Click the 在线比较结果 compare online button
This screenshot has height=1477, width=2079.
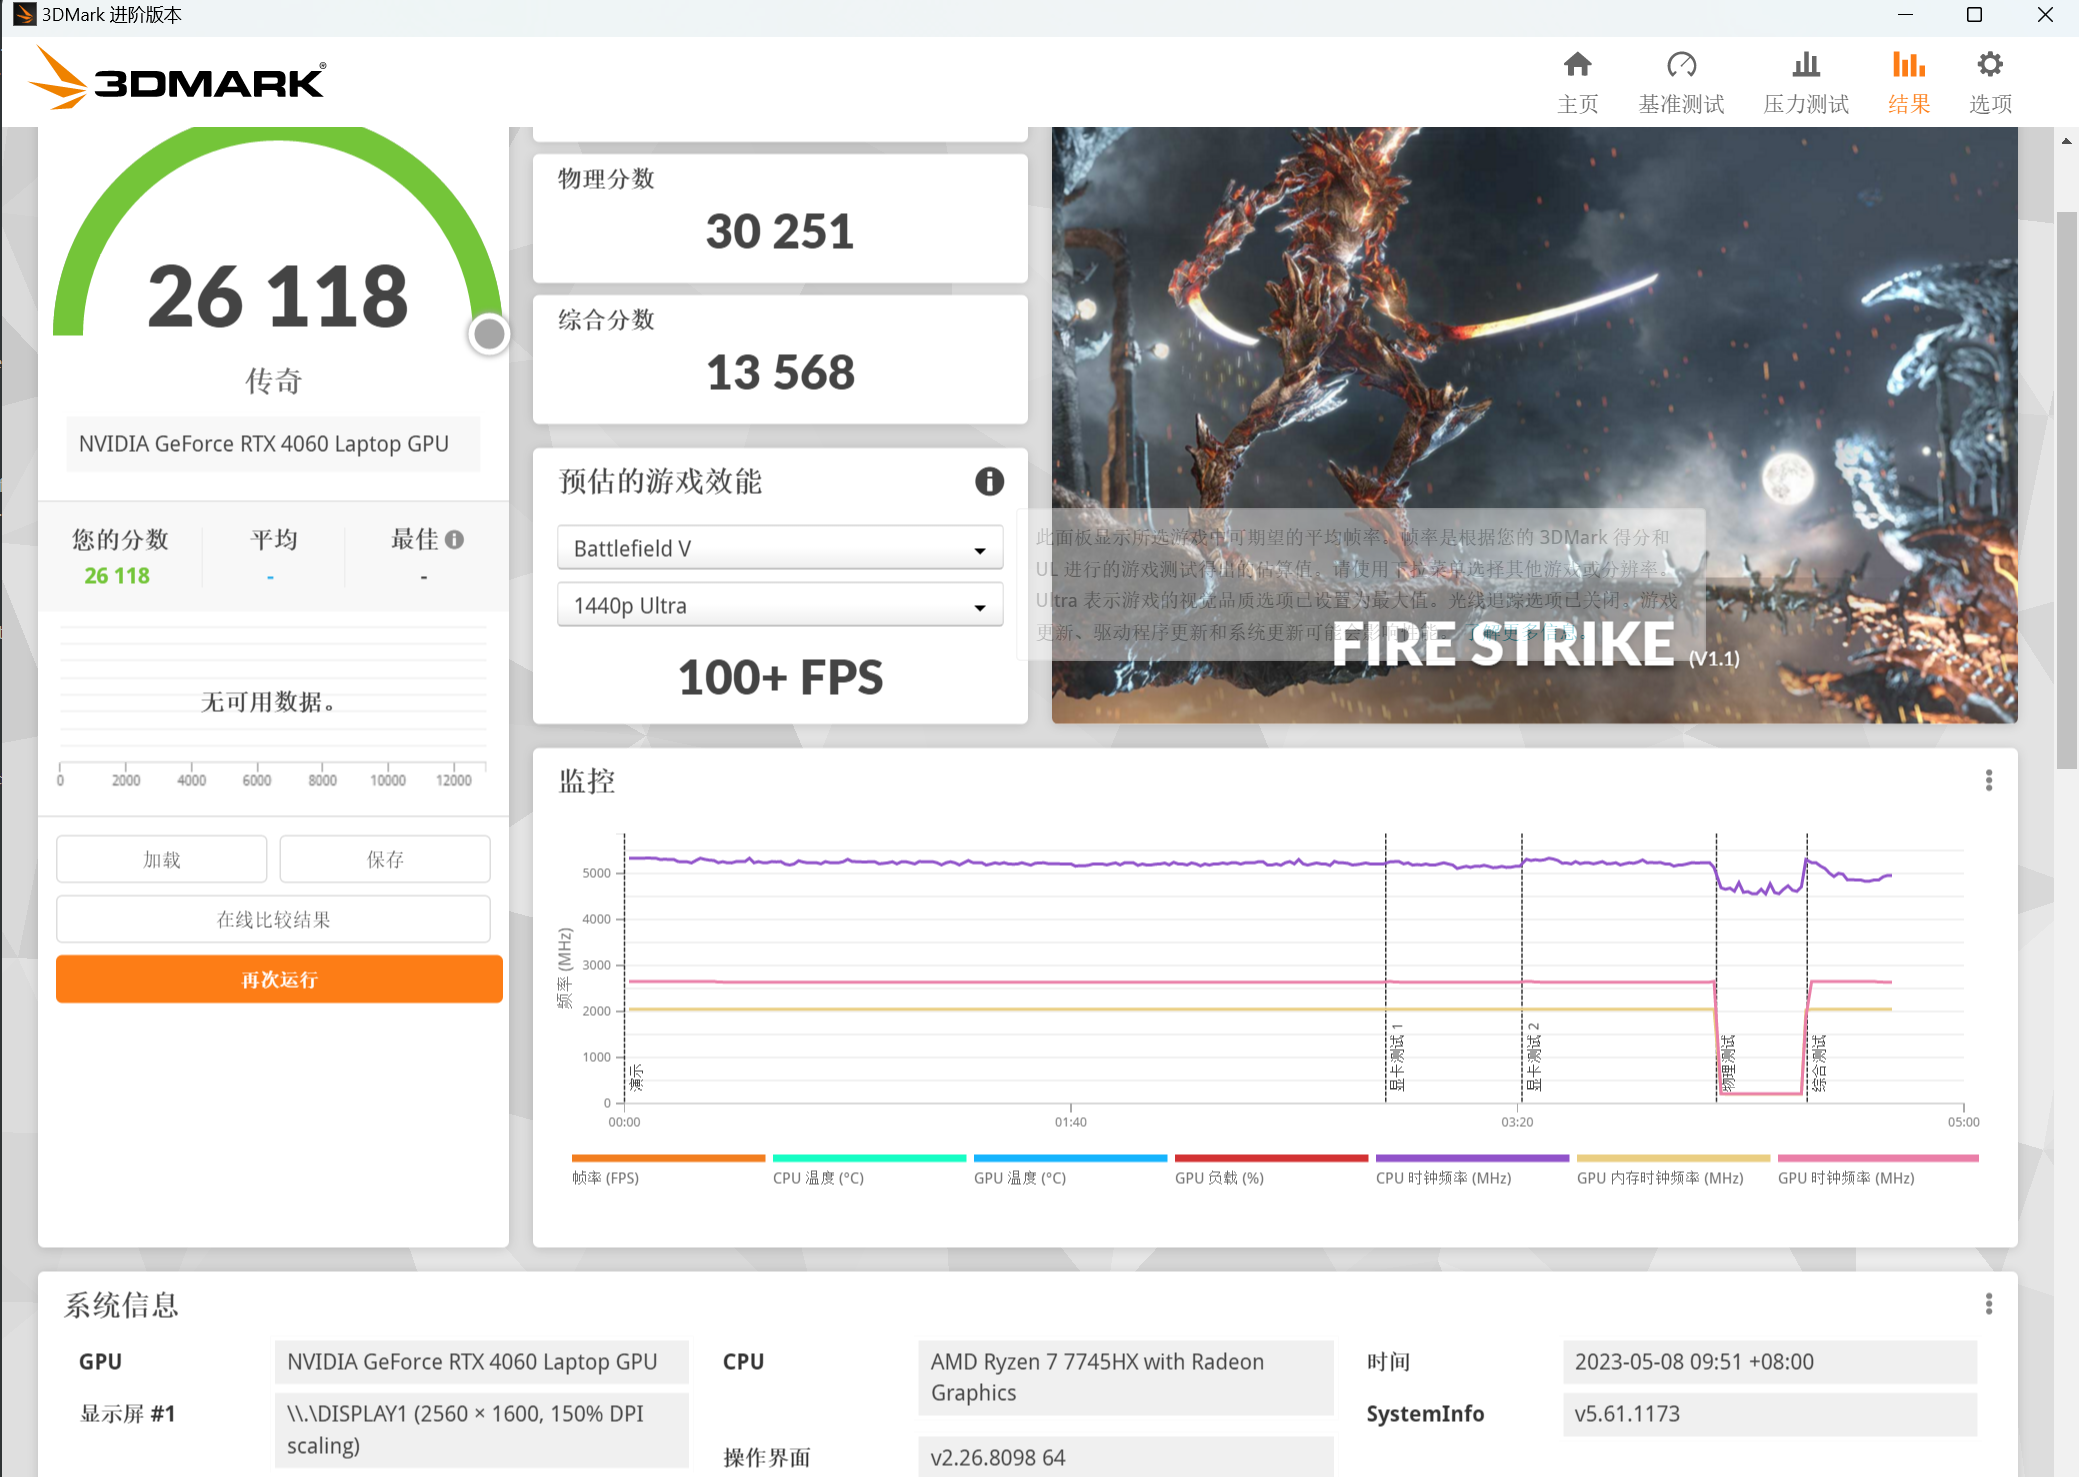point(273,919)
